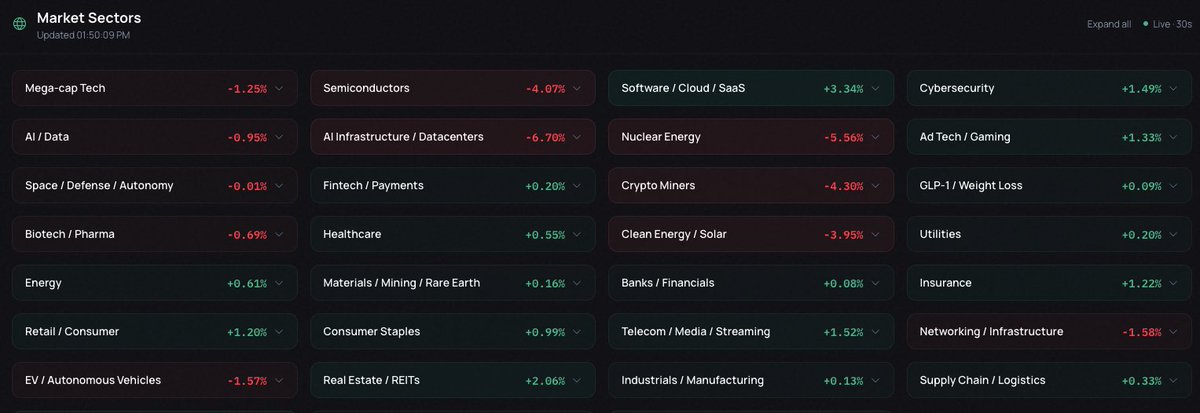Select the Networking / Infrastructure sector row
This screenshot has width=1200, height=413.
pos(1049,332)
